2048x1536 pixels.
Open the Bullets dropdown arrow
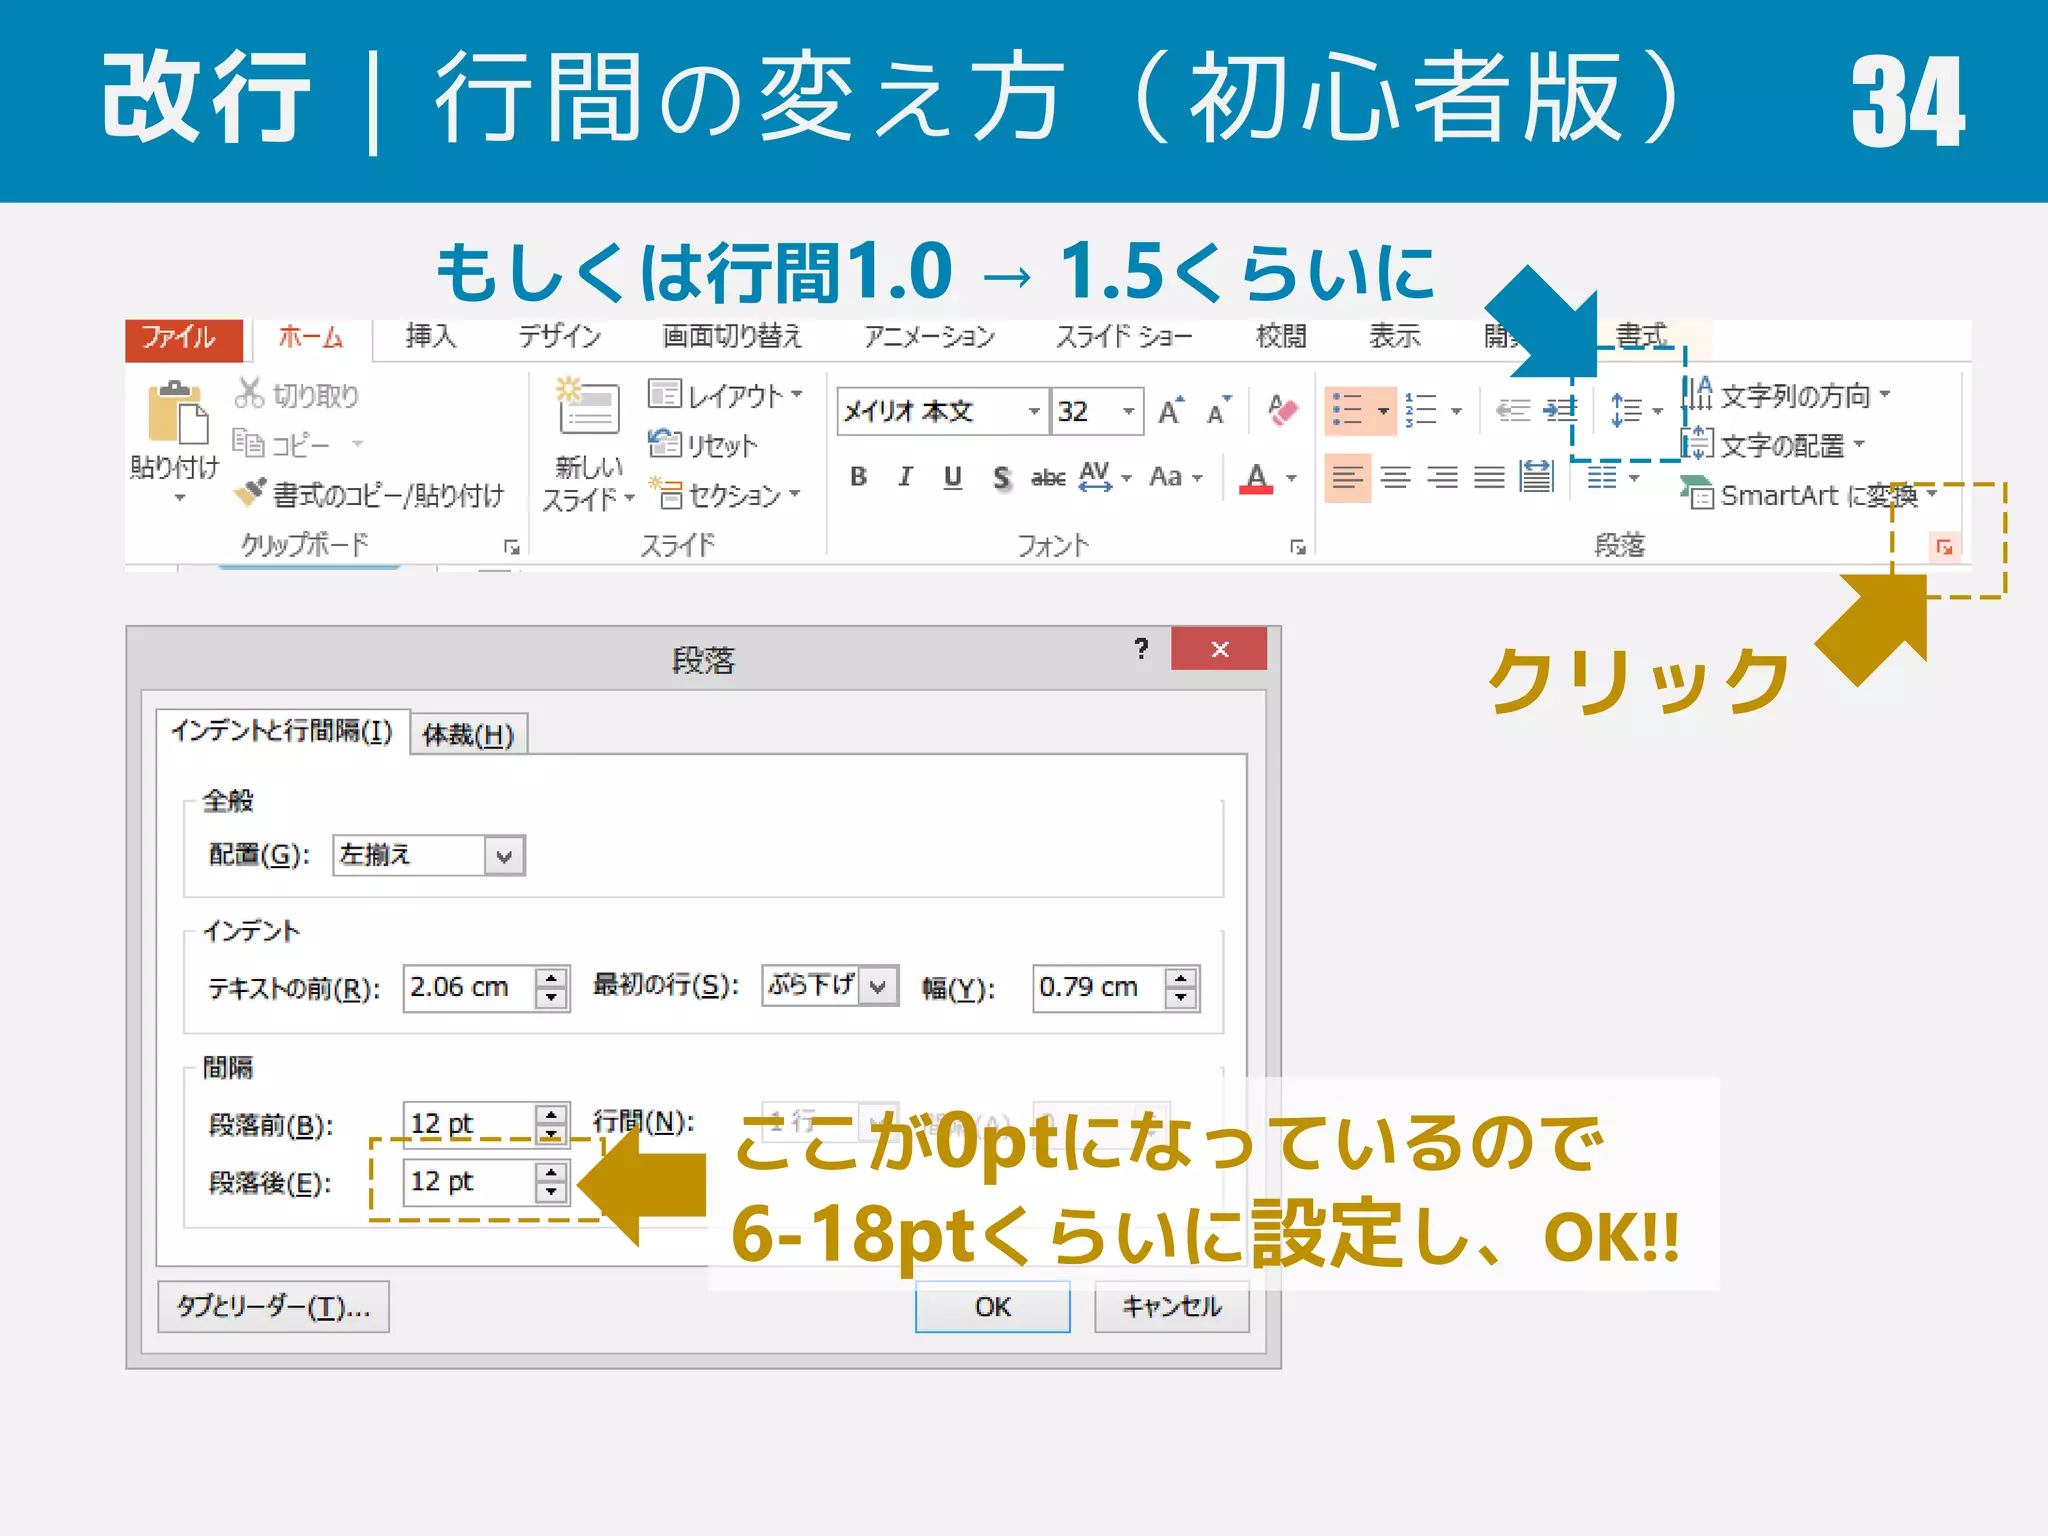pyautogui.click(x=1383, y=411)
